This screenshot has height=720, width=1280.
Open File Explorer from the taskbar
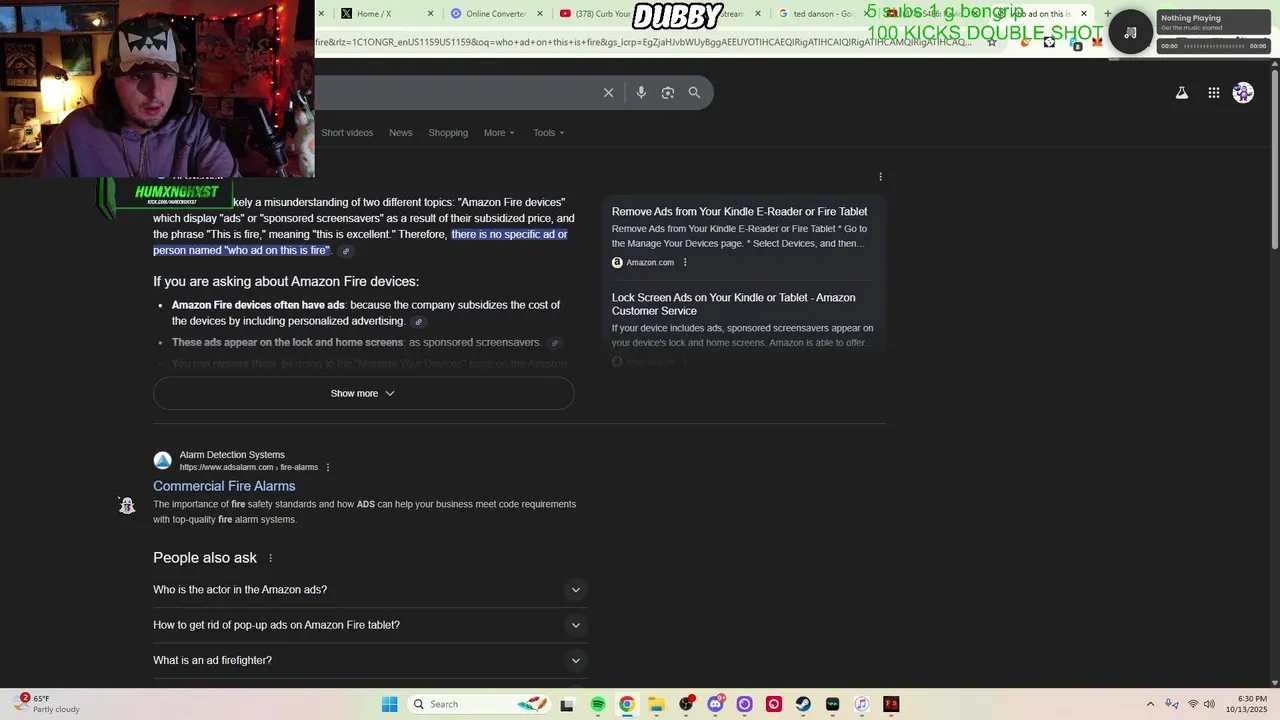click(656, 704)
